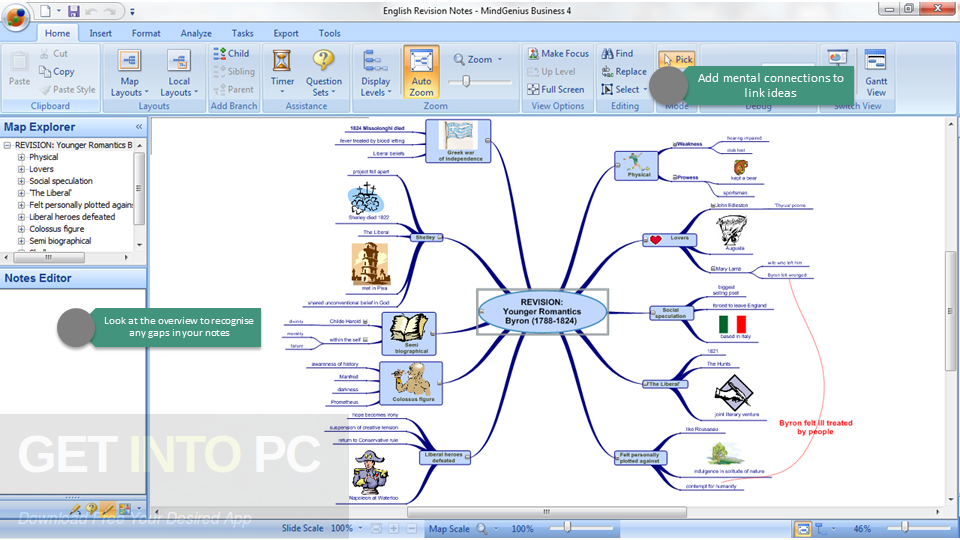This screenshot has width=960, height=540.
Task: Select the Shelley branch on the map
Action: point(426,237)
